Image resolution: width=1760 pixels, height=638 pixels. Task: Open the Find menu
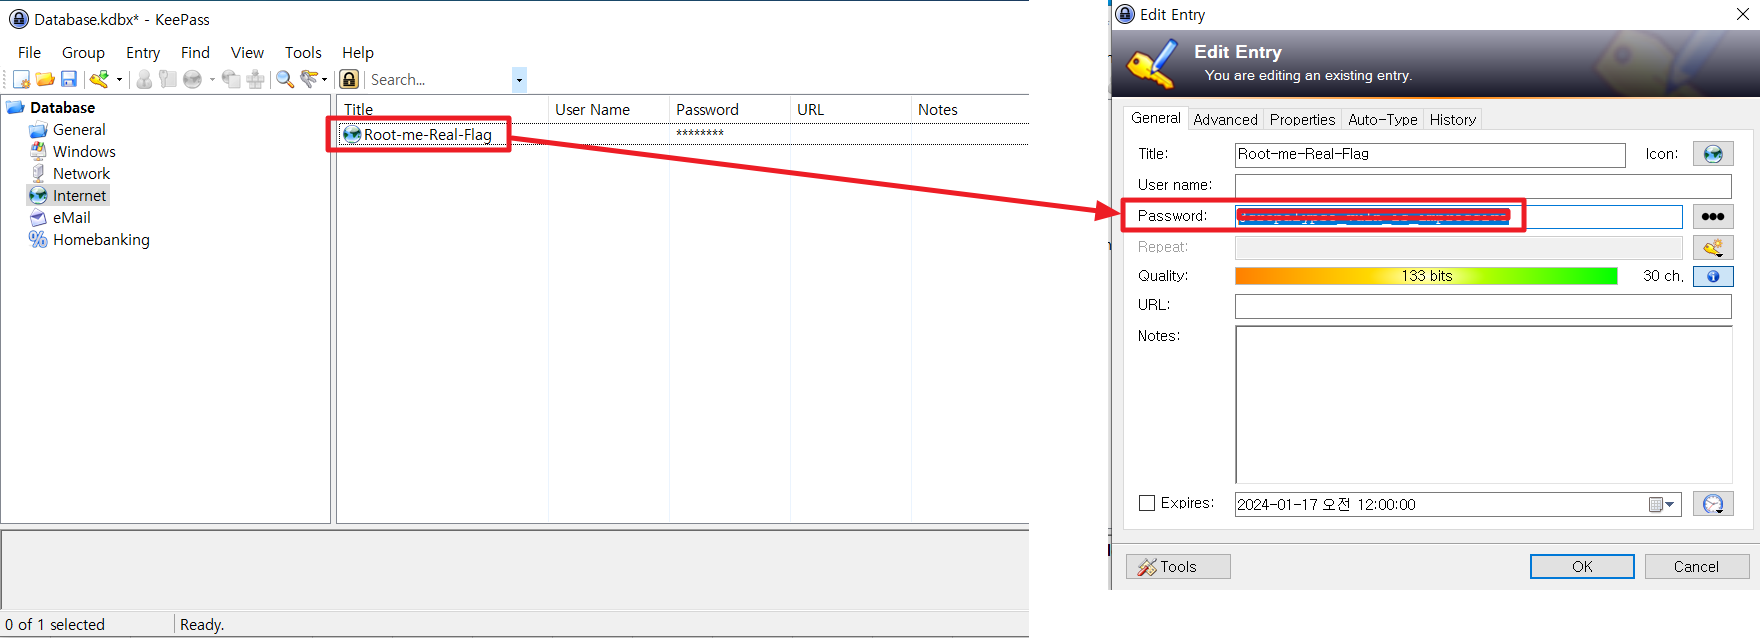point(195,53)
